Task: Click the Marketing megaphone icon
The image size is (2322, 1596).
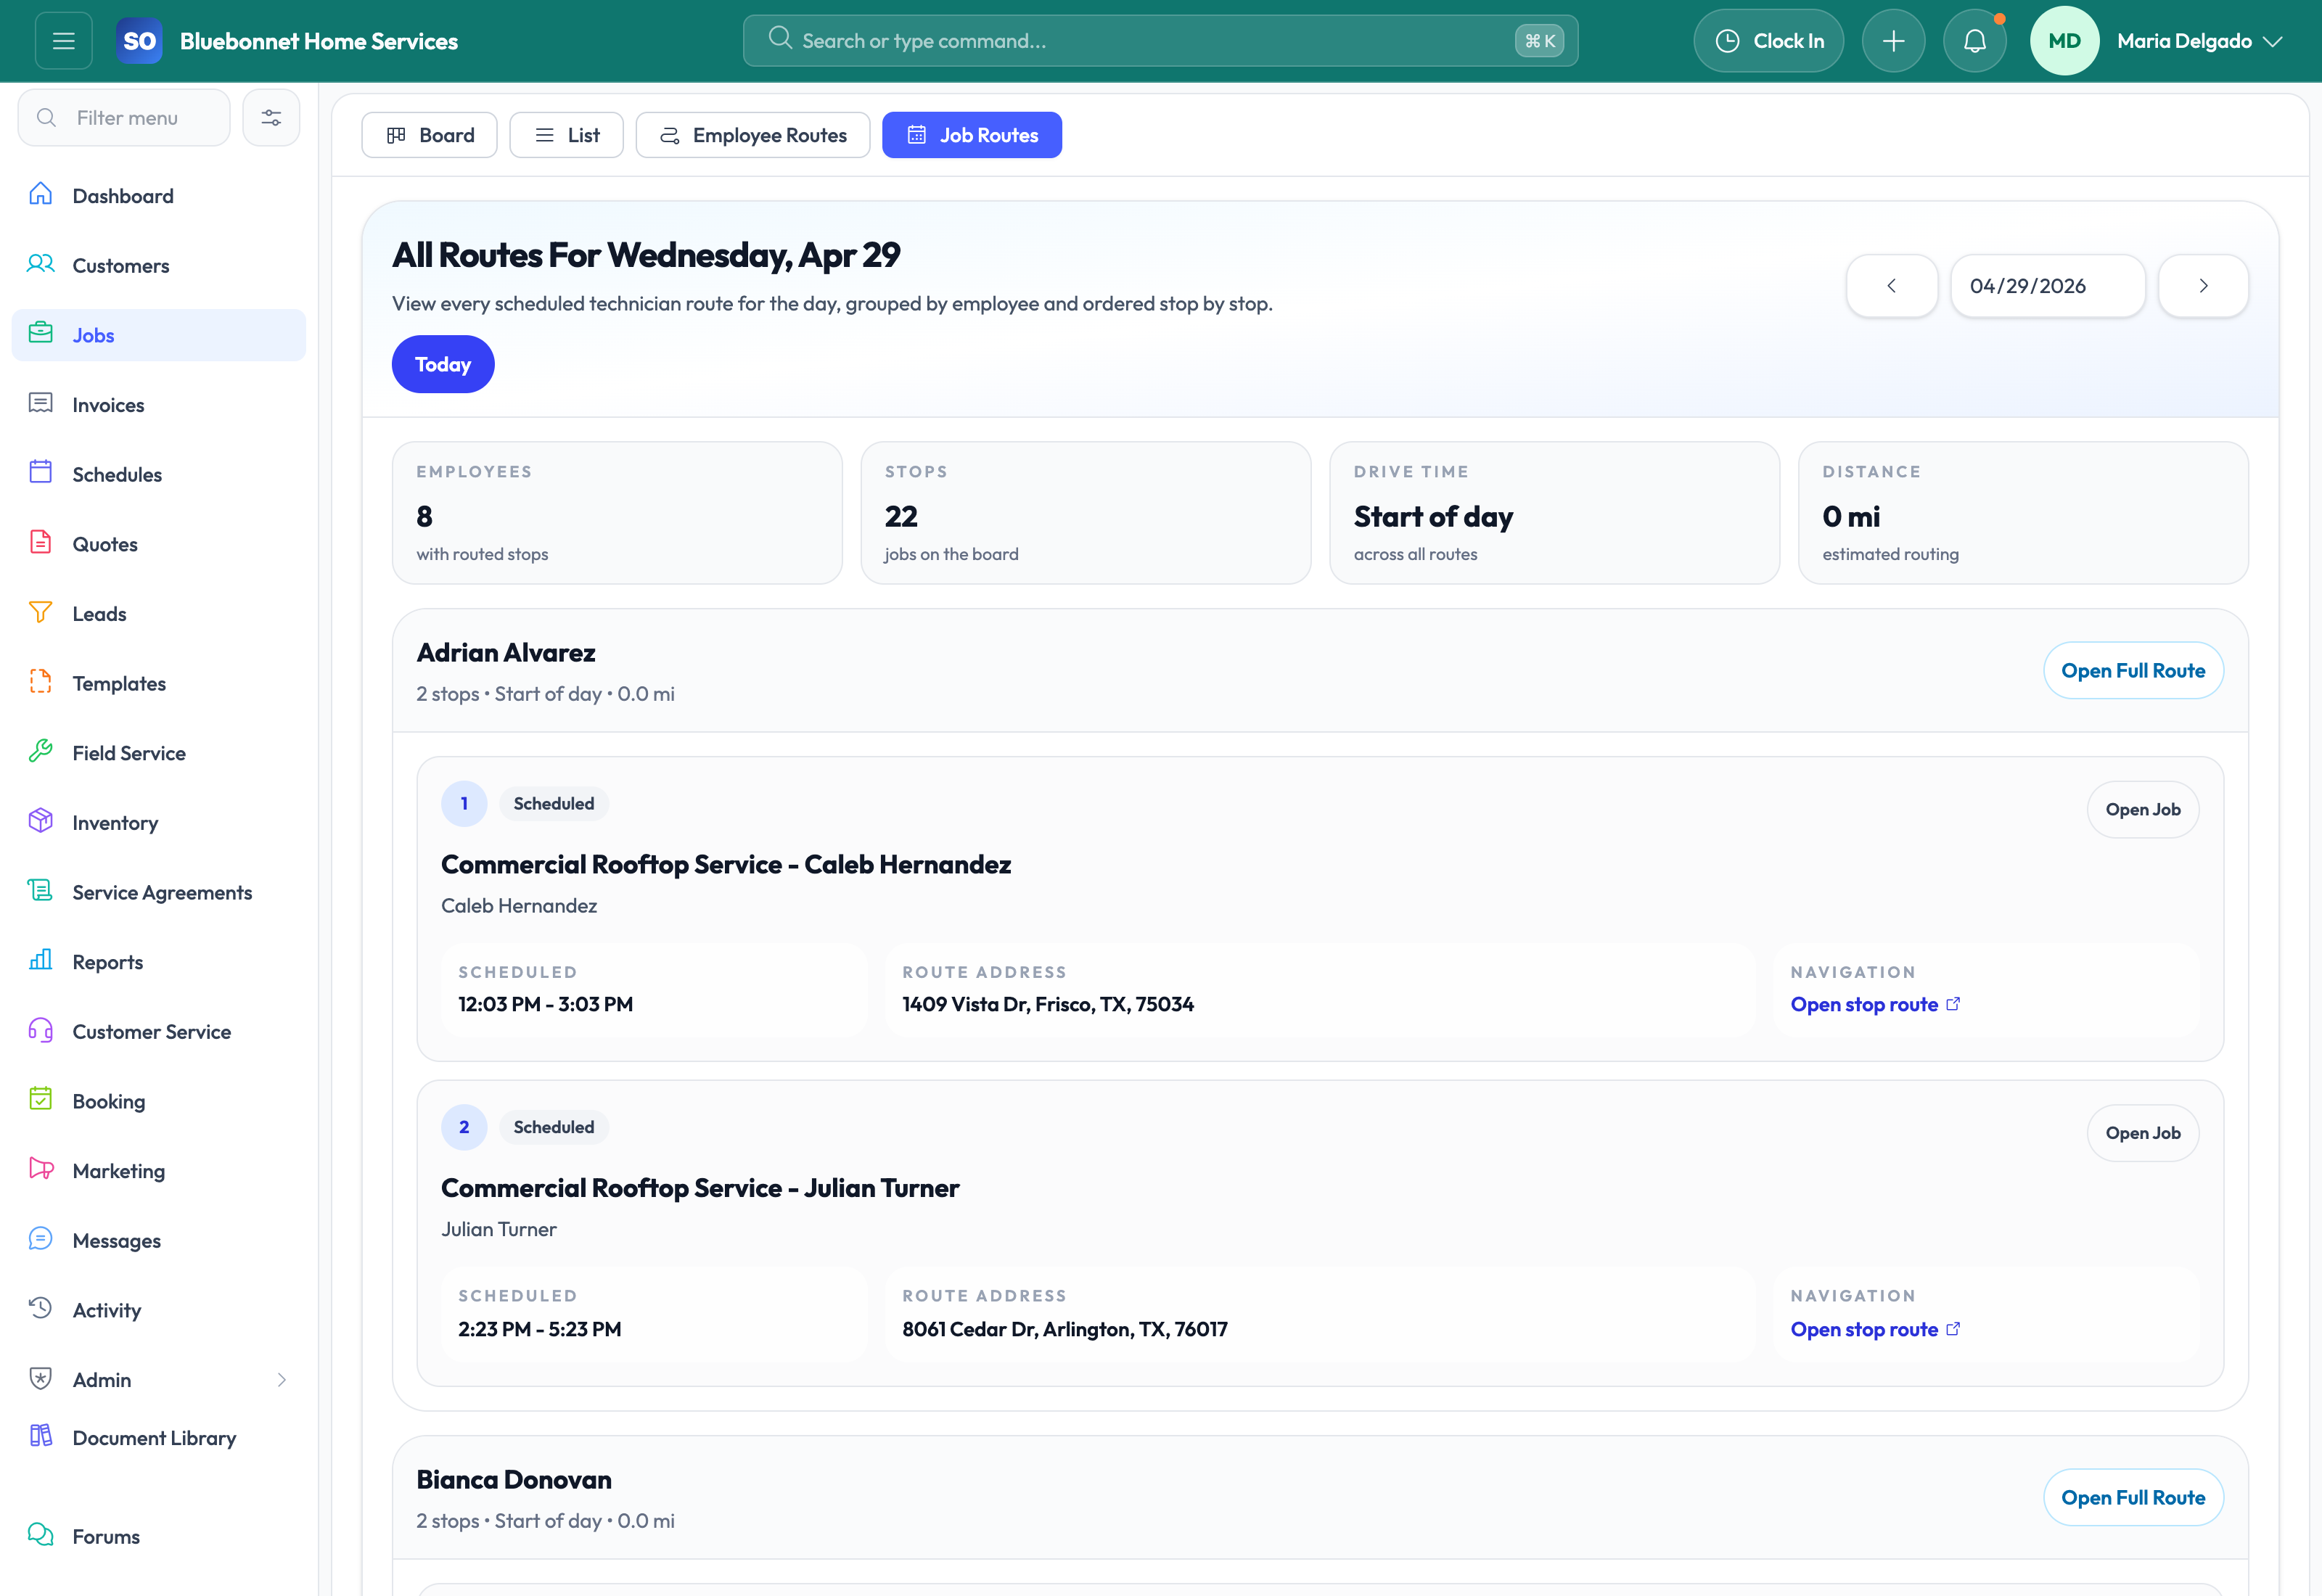Action: pyautogui.click(x=41, y=1169)
